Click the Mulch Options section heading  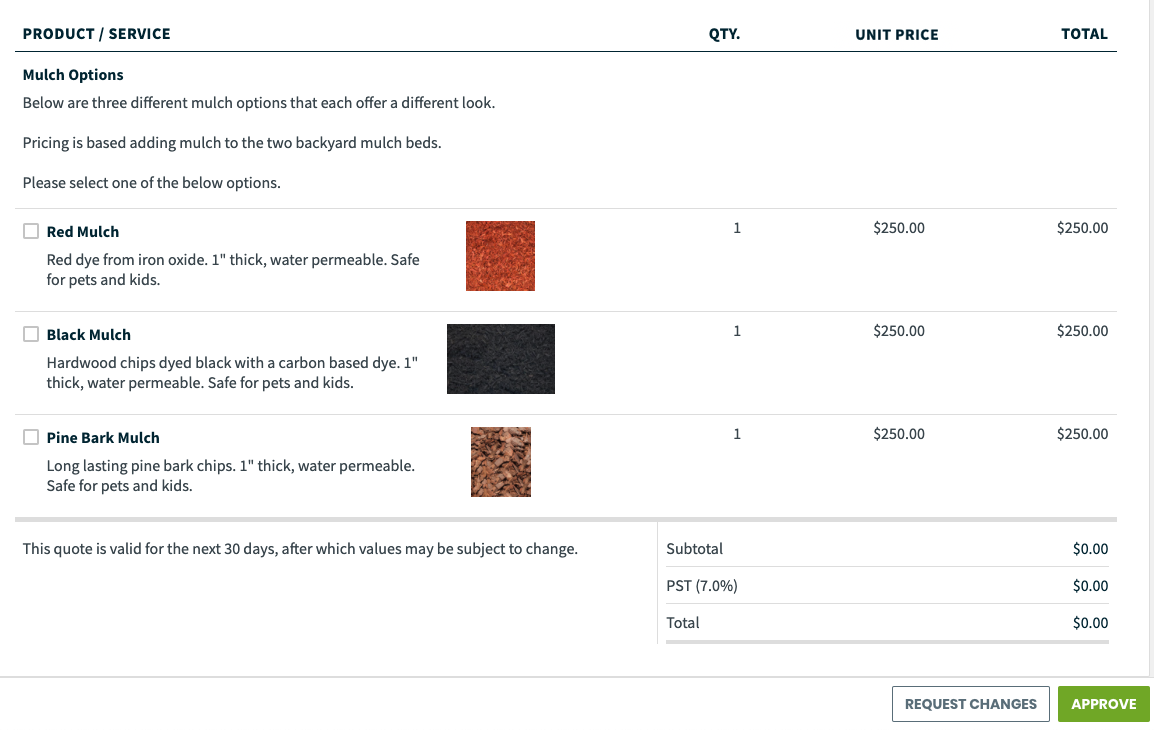point(73,74)
